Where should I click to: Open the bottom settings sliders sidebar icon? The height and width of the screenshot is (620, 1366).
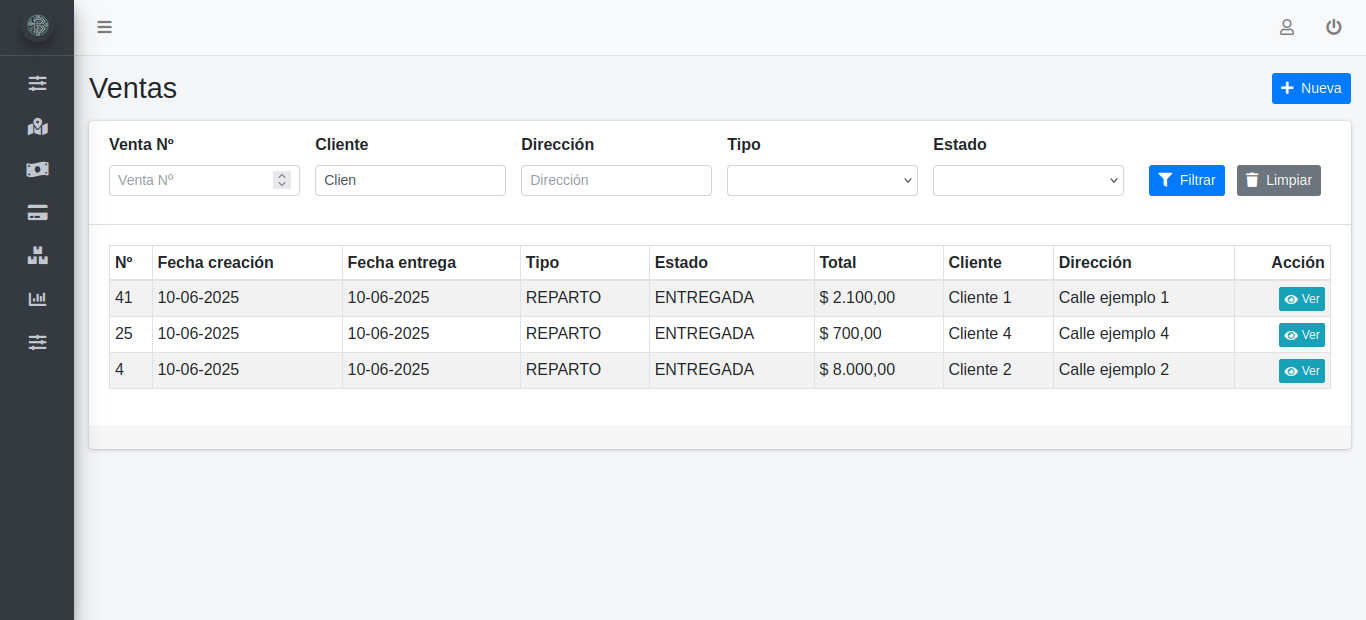(37, 342)
